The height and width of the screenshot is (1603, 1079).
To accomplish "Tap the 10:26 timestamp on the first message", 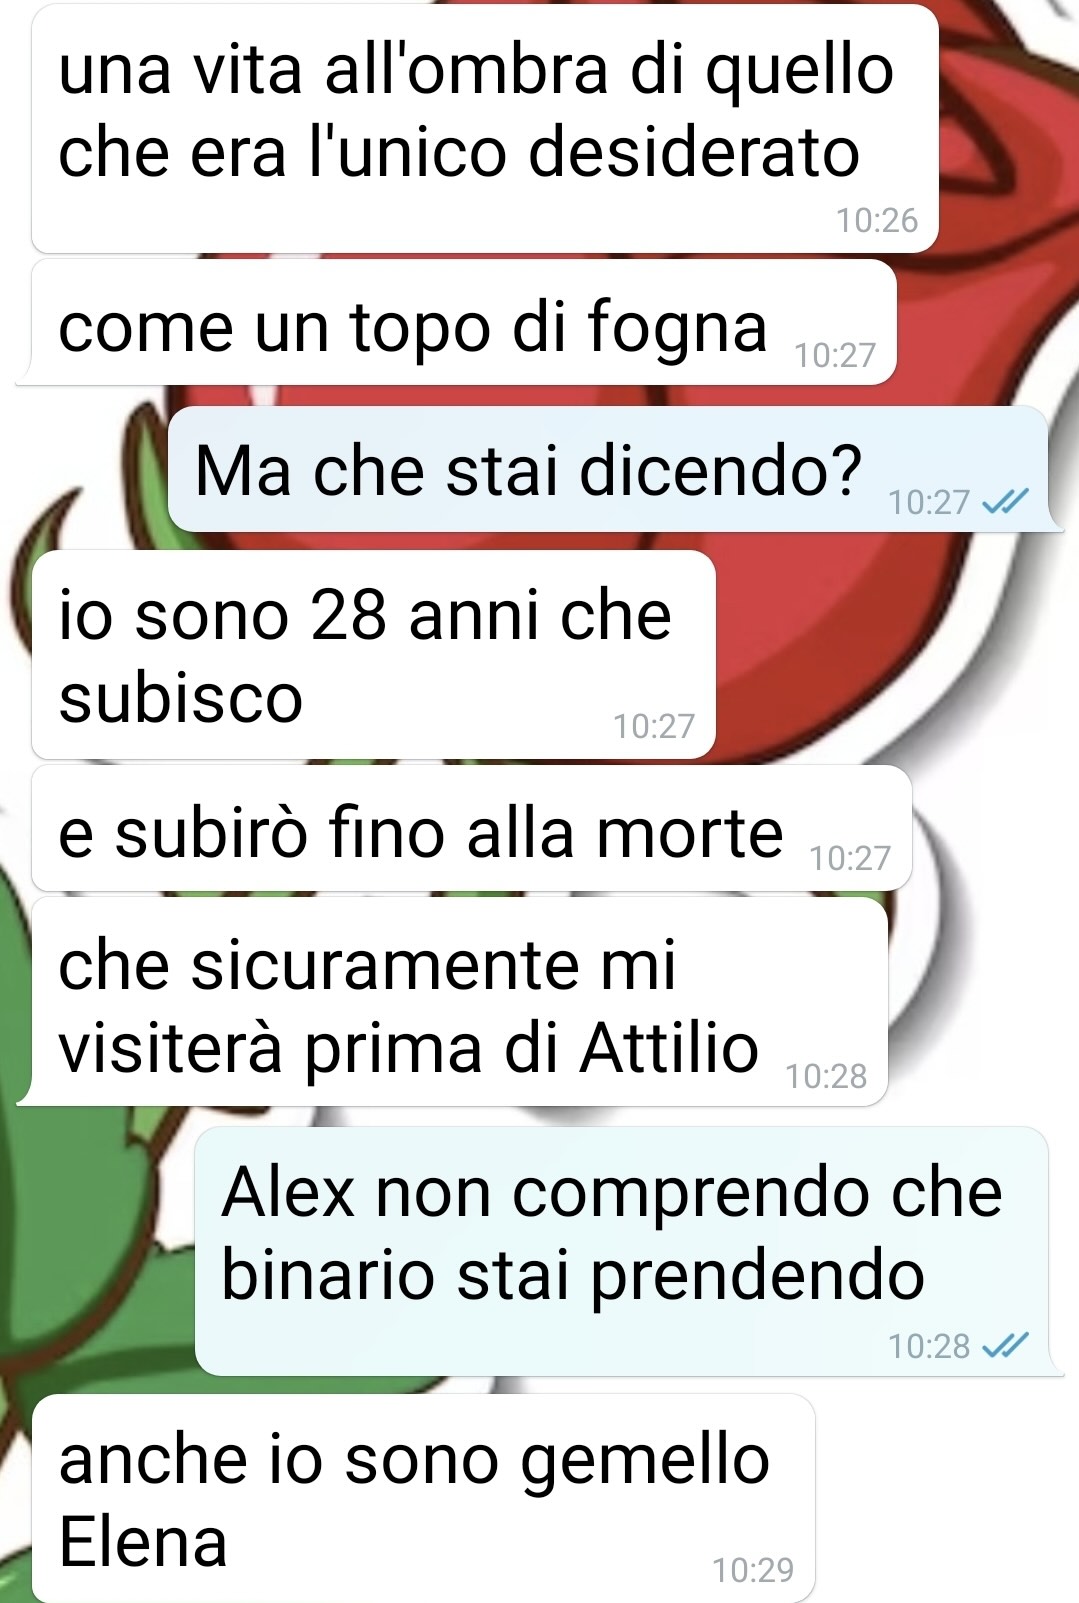I will 877,221.
